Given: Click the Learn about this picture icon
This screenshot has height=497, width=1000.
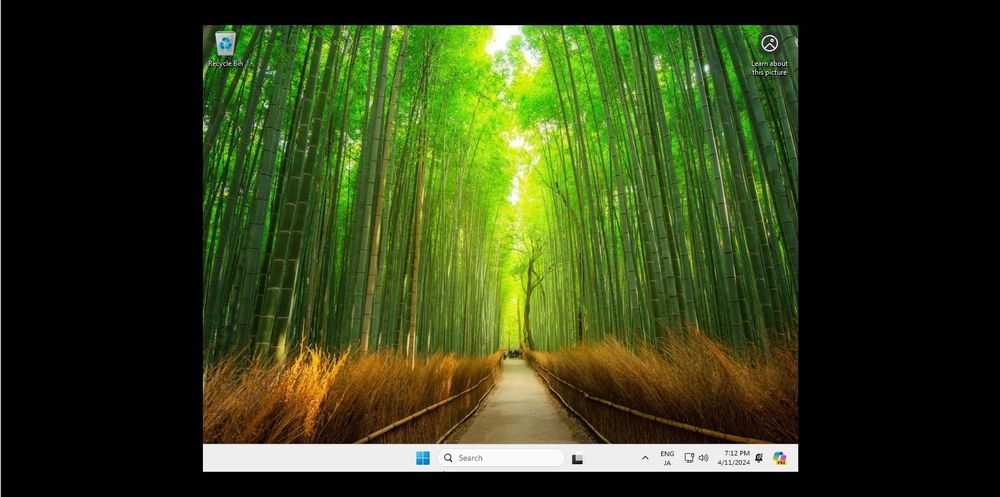Looking at the screenshot, I should click(769, 44).
